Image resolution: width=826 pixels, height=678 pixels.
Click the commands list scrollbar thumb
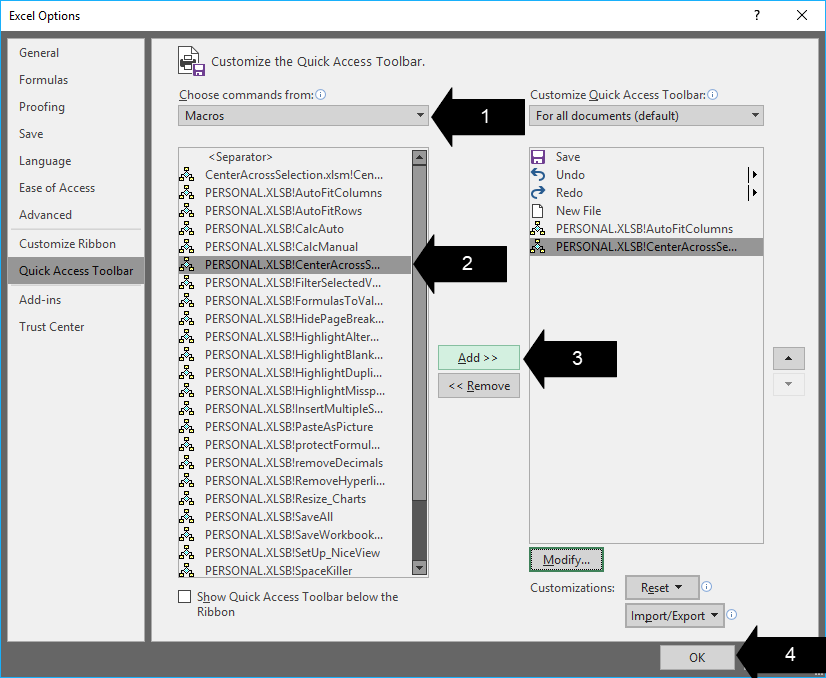419,333
